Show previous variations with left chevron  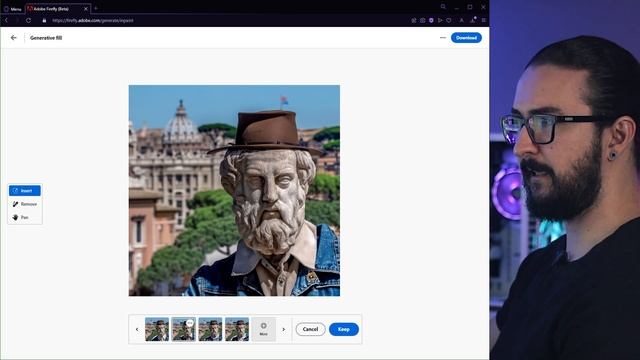(x=137, y=329)
